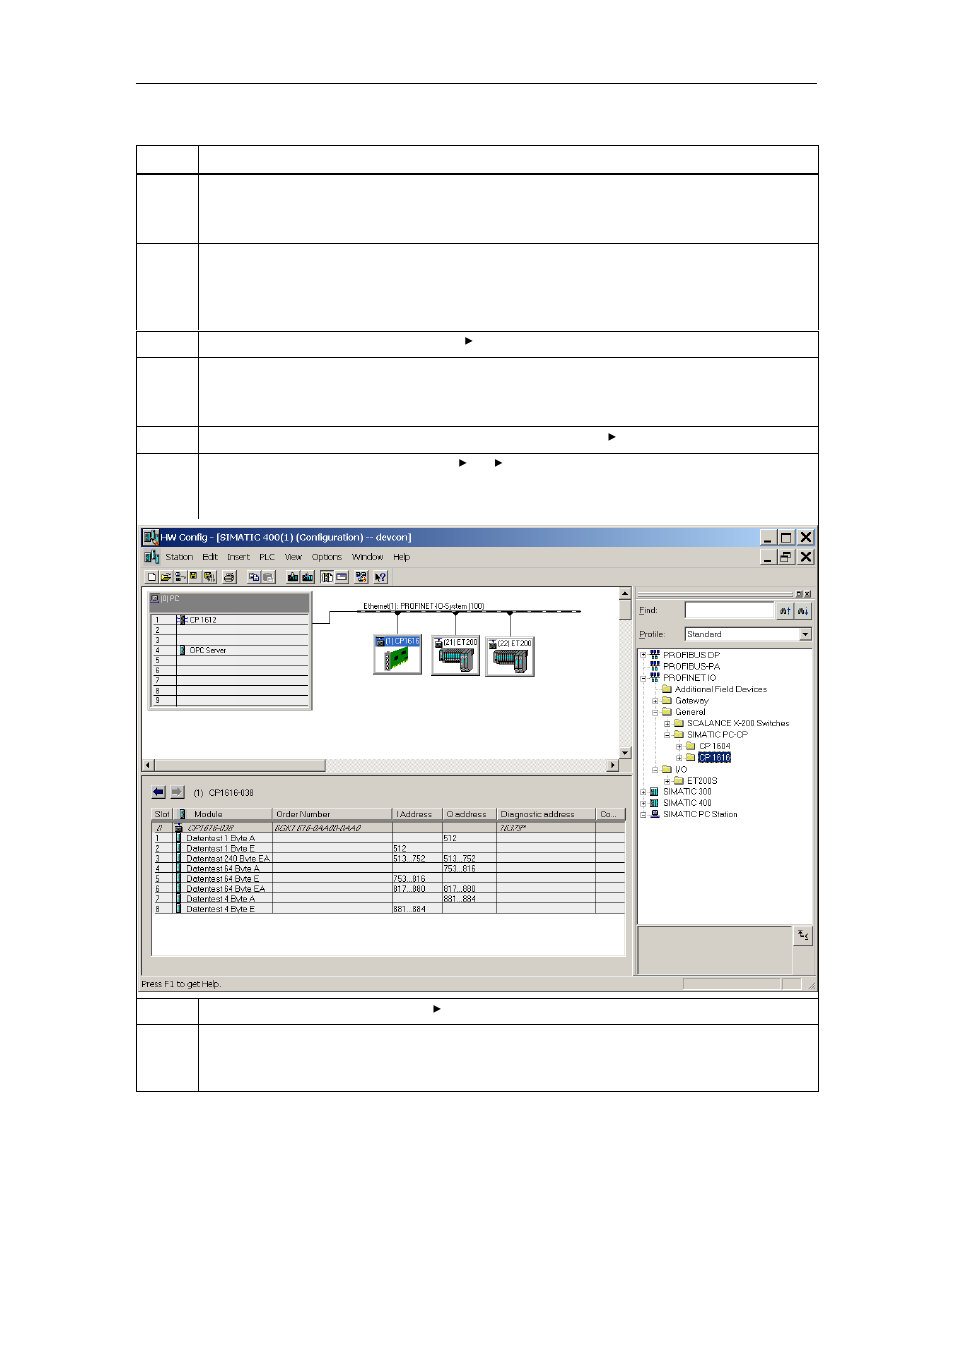Expand the CP 1616 folder node
This screenshot has height=1351, width=954.
(679, 758)
